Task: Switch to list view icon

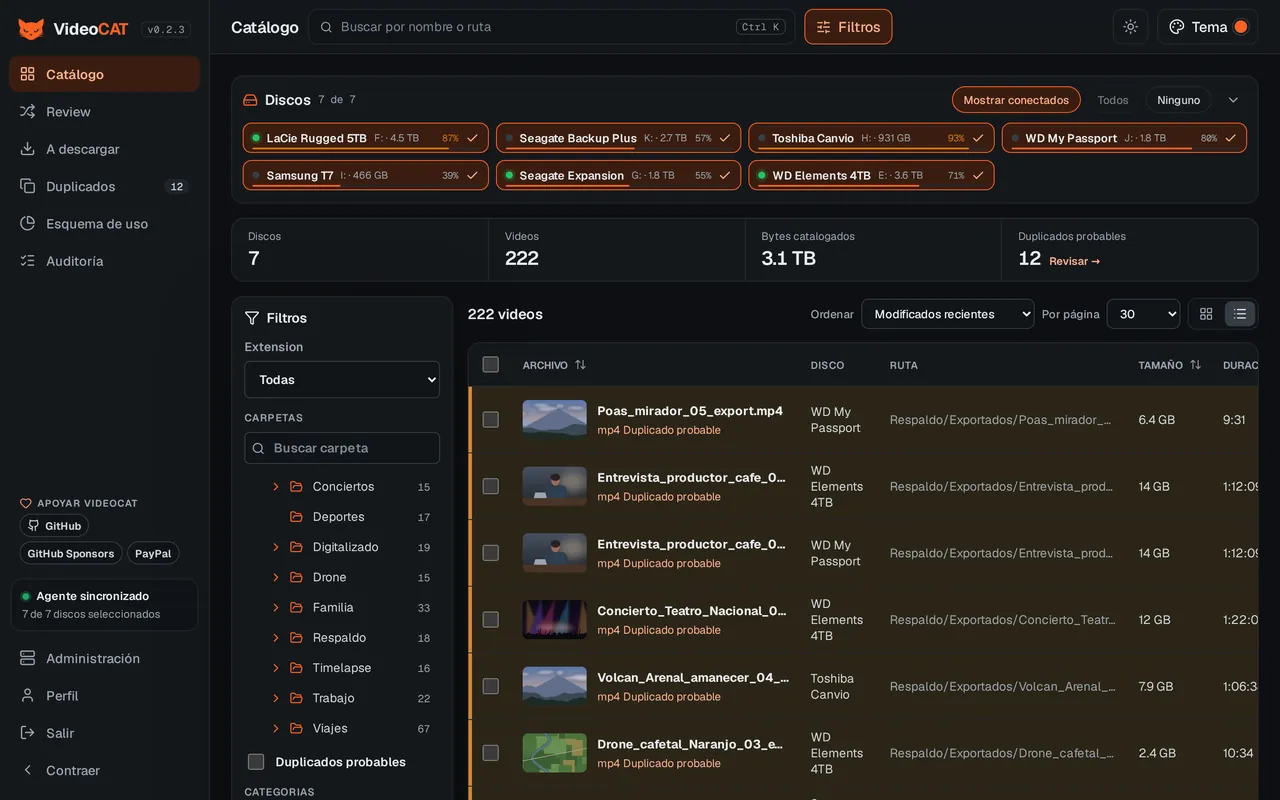Action: (1240, 314)
